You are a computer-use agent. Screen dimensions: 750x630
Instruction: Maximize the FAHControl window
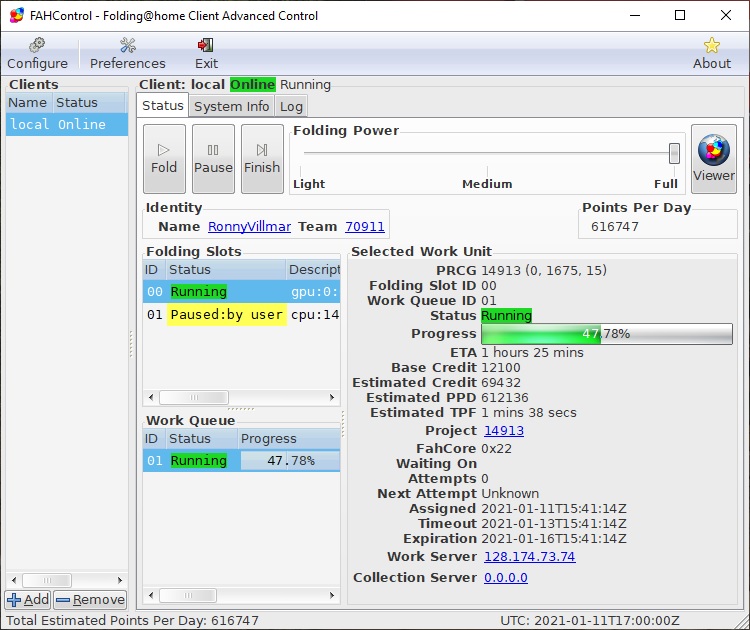680,15
